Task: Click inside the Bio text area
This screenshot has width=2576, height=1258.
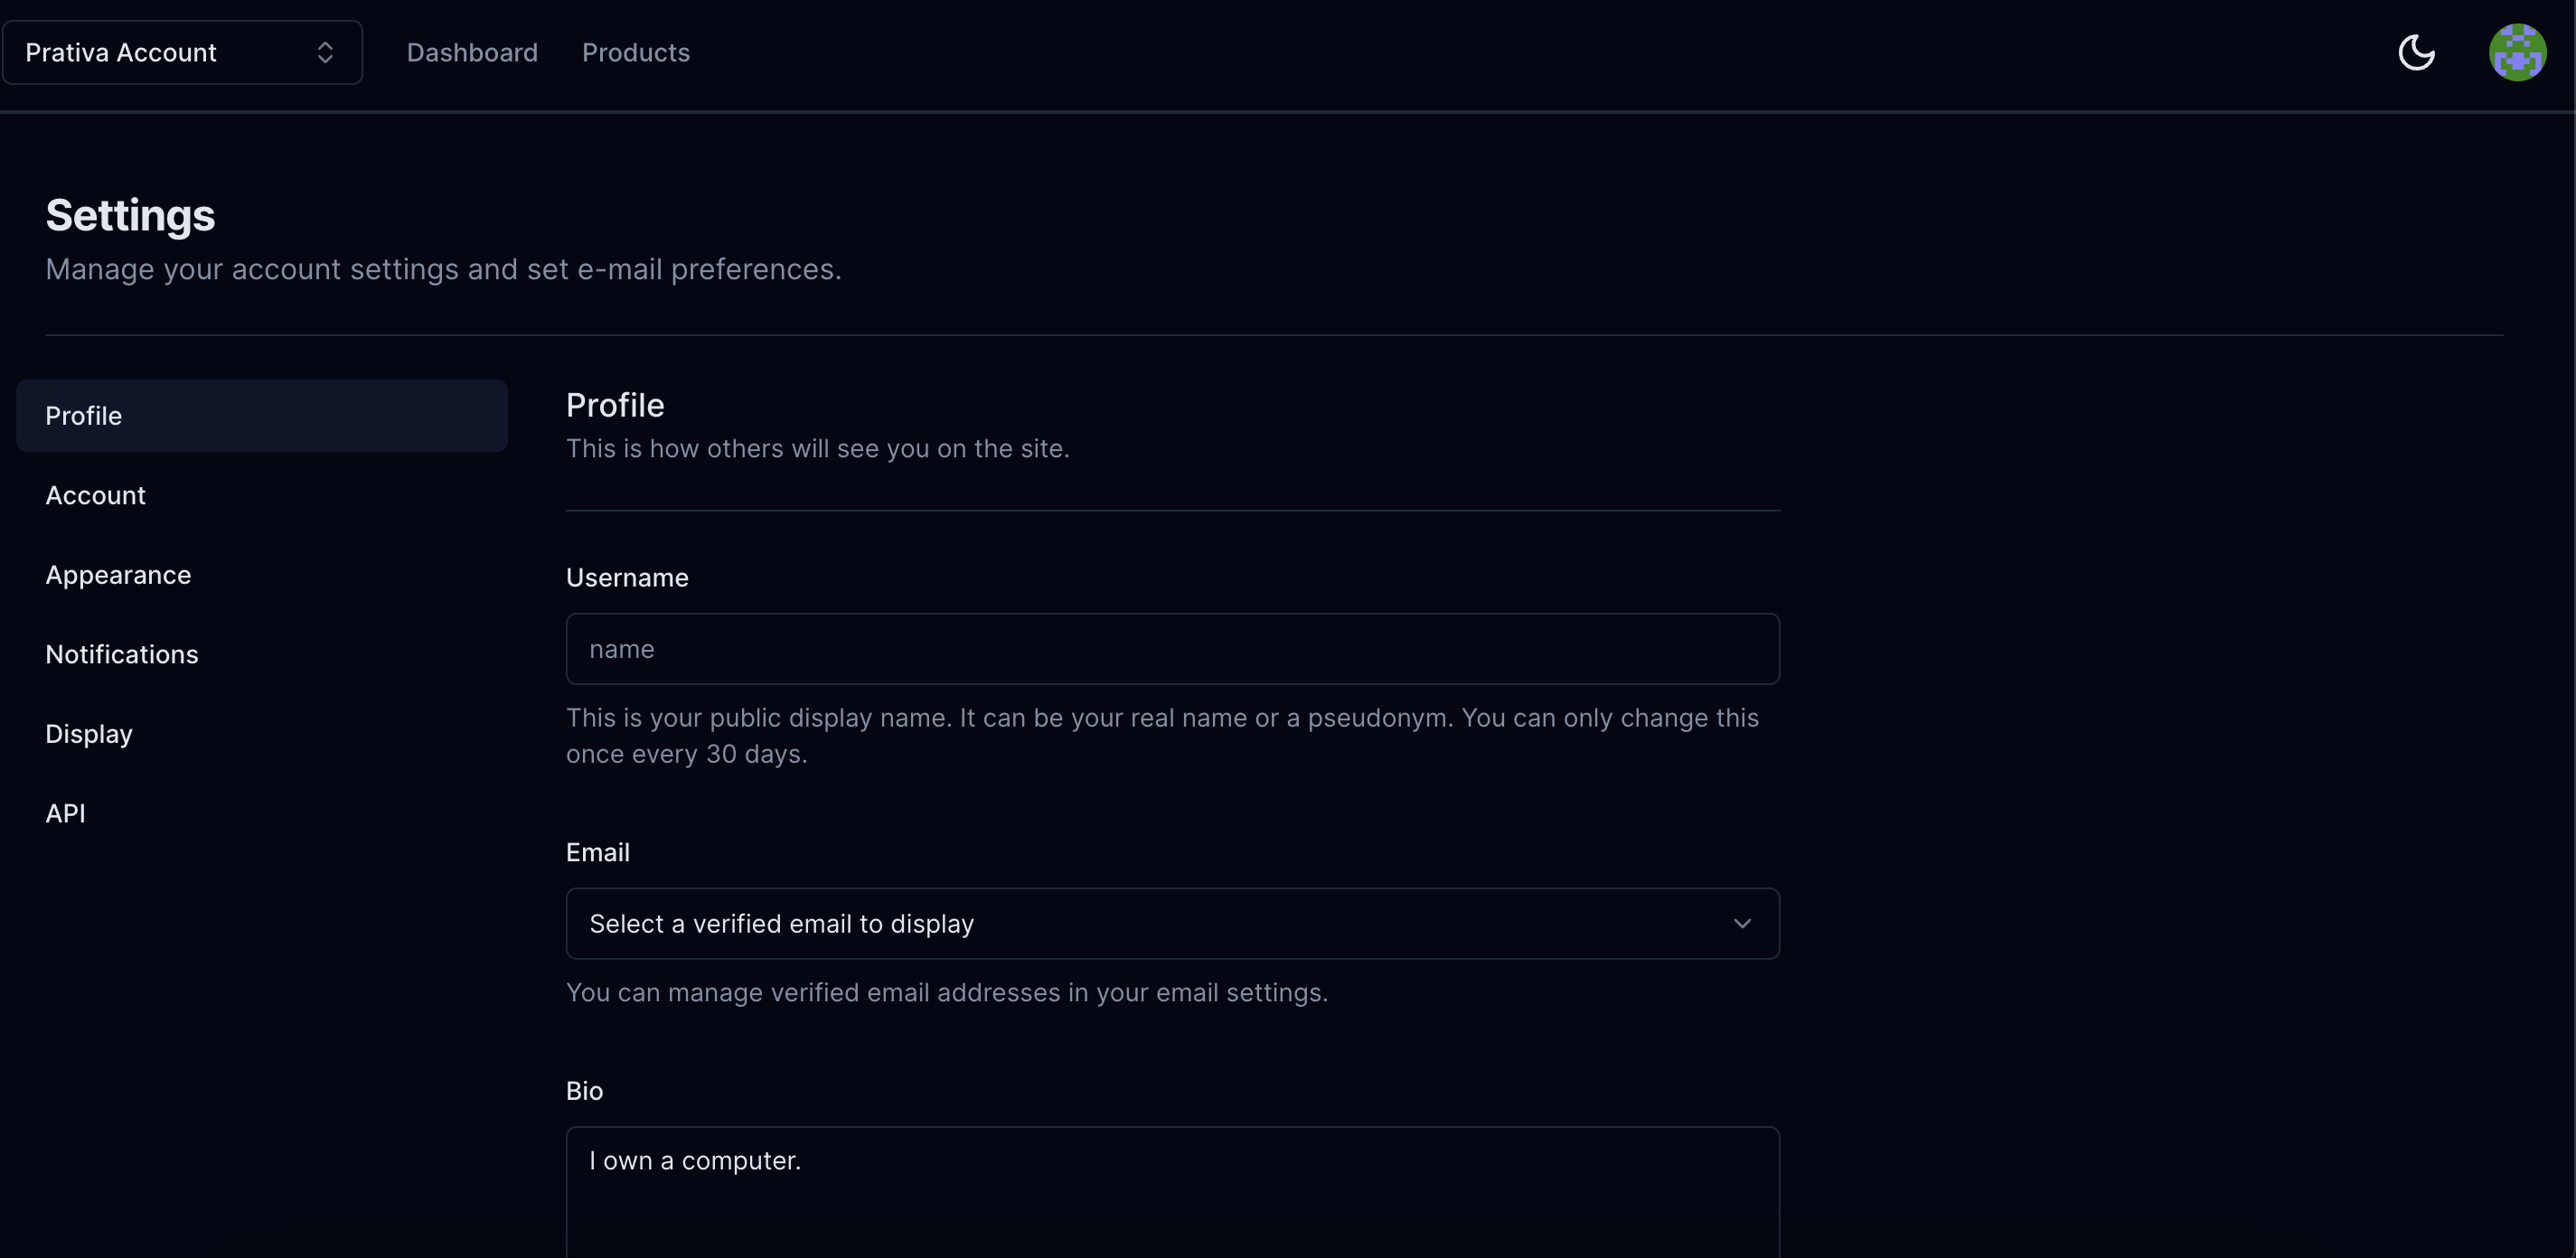Action: click(x=1172, y=1195)
